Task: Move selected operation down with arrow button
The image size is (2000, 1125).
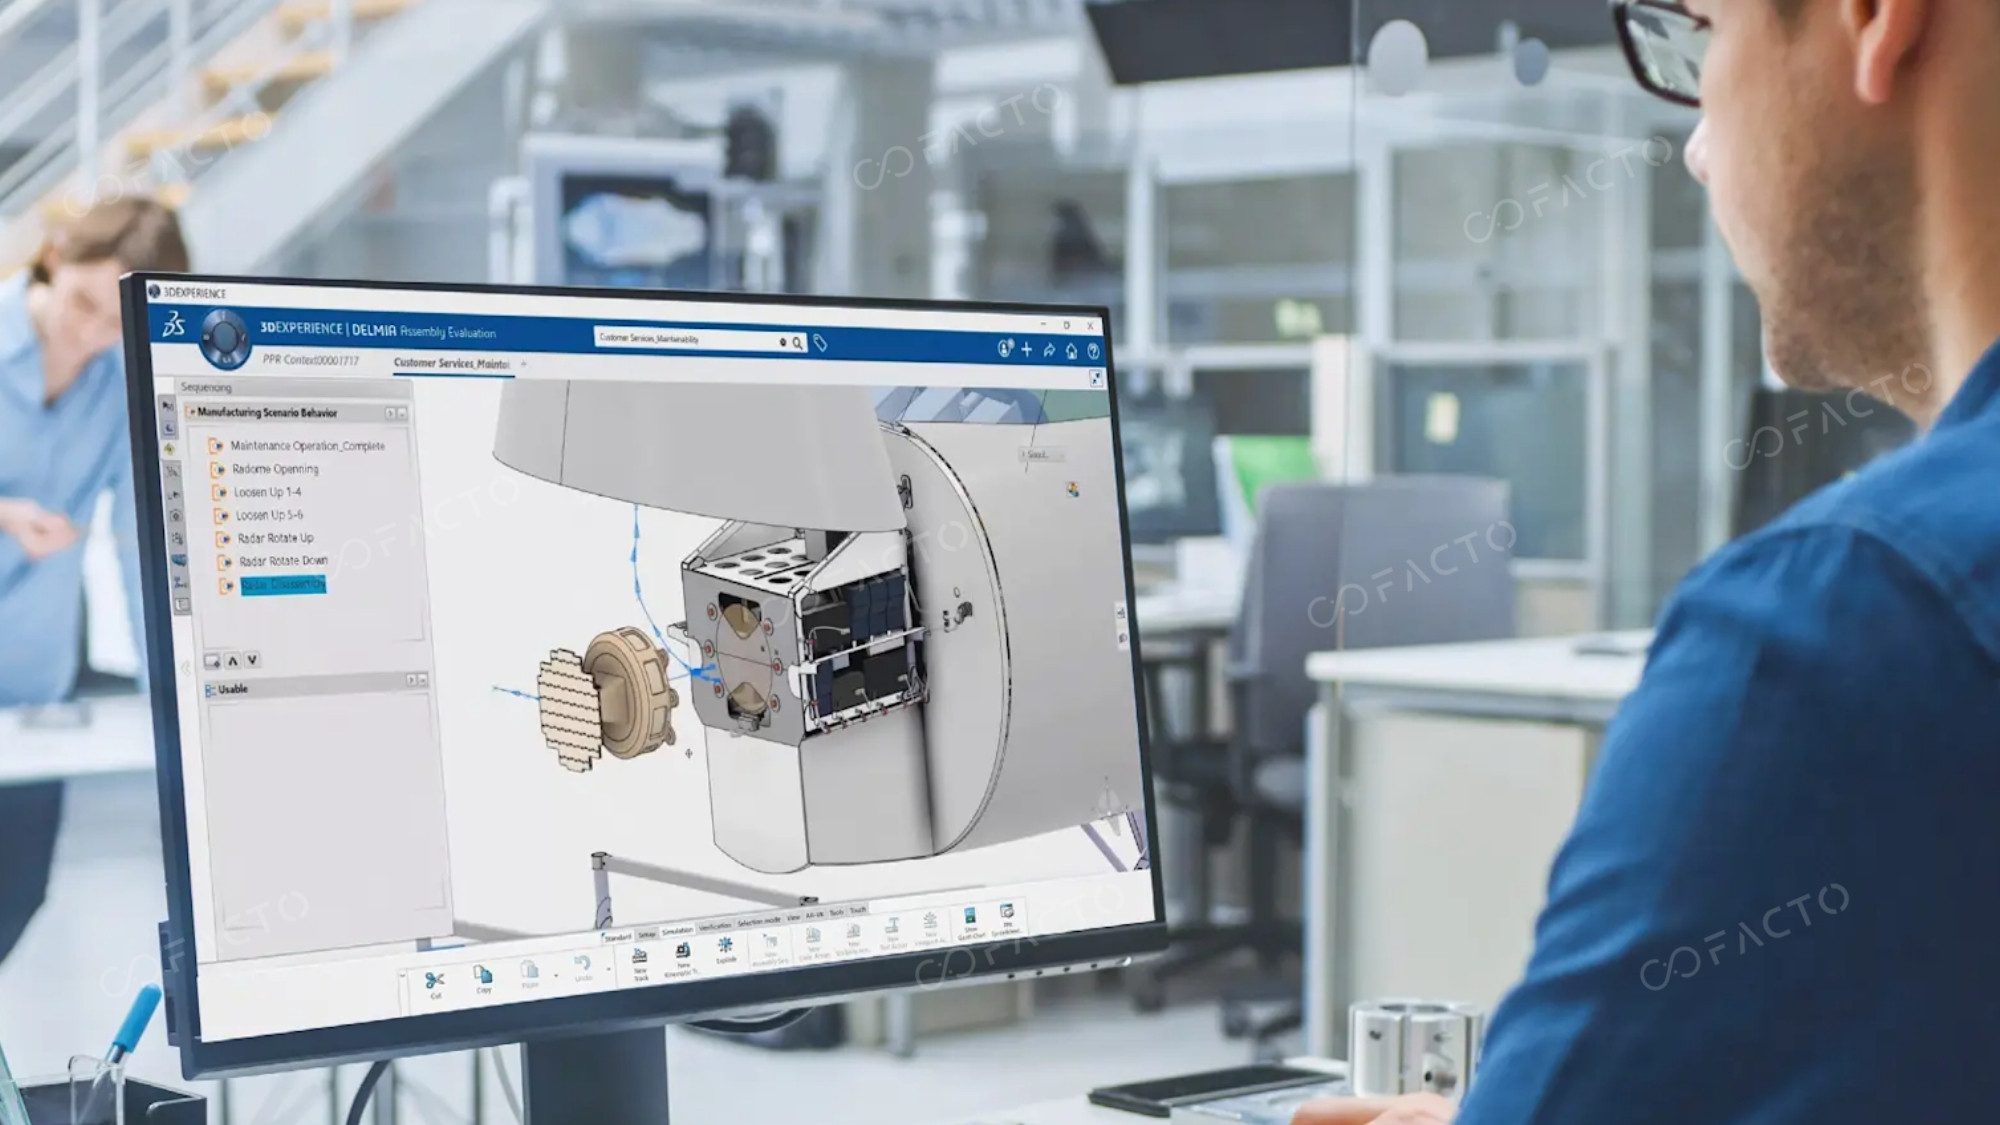Action: 252,660
